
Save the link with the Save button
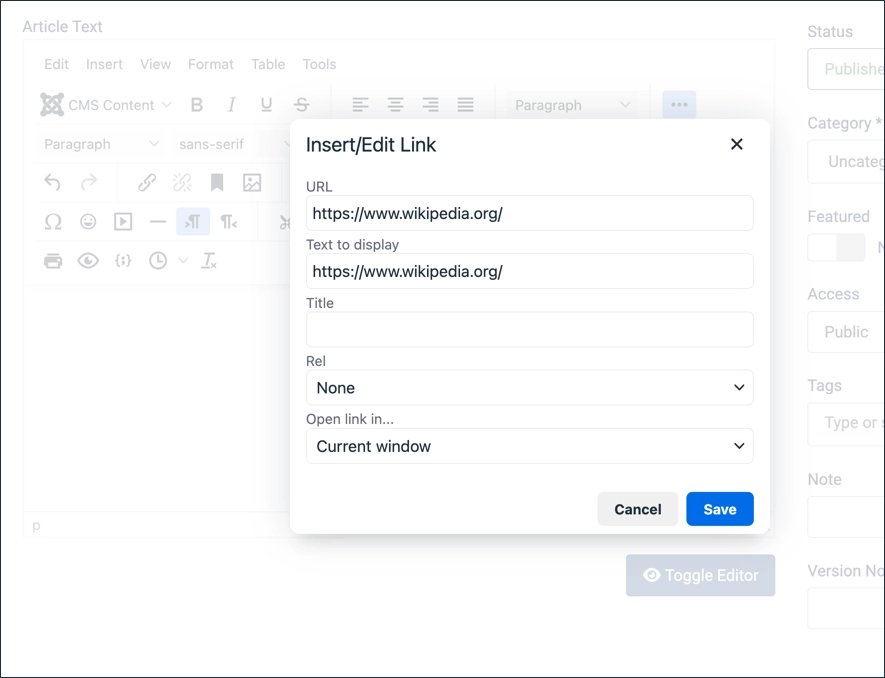719,509
